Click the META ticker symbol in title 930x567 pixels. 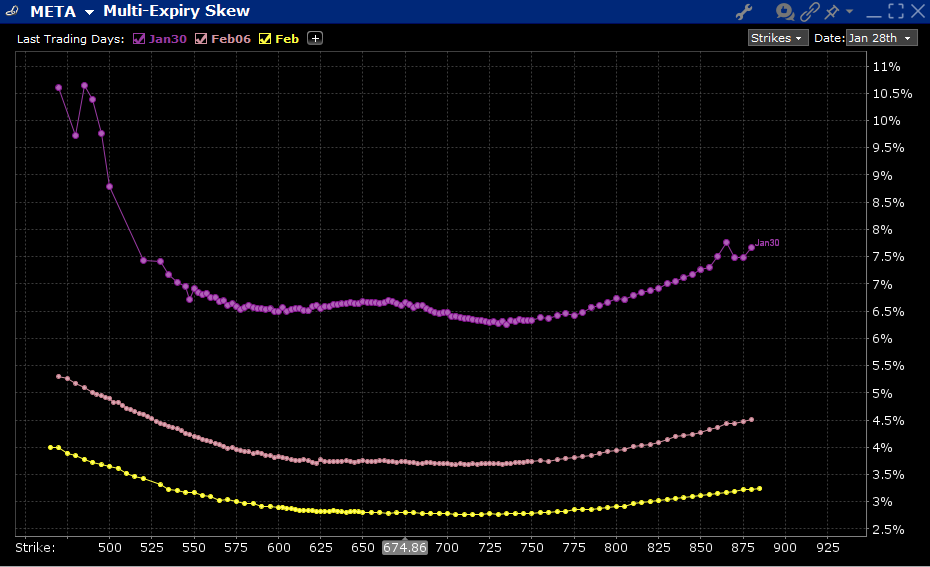[53, 11]
